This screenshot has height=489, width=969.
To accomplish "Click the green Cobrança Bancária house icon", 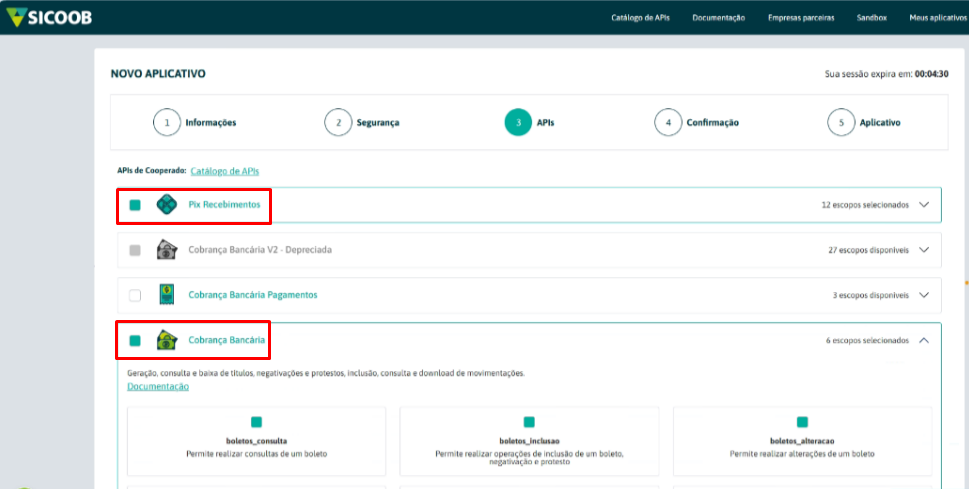I will click(167, 340).
